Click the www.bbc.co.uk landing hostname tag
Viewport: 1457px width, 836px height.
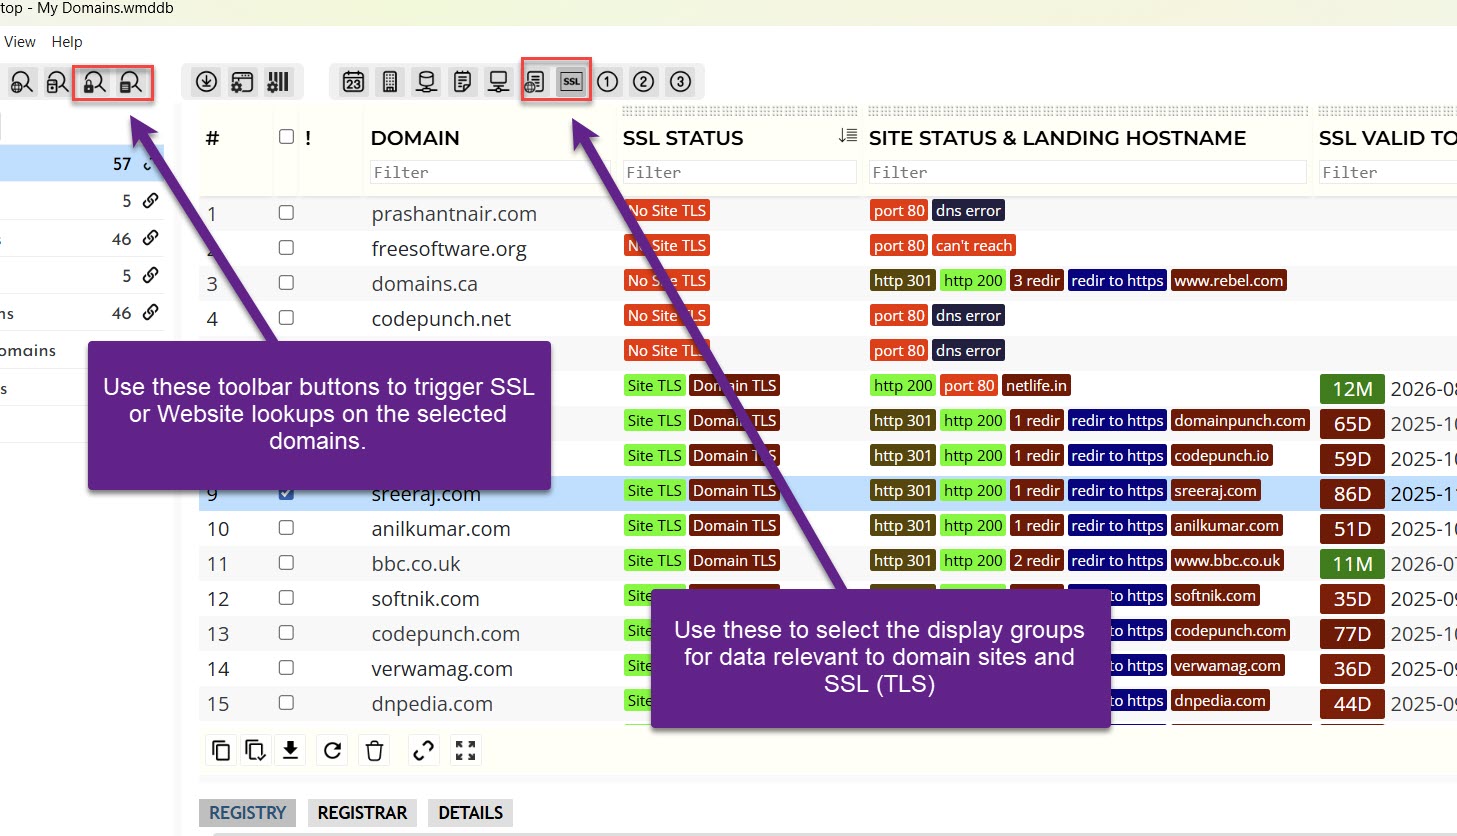coord(1227,561)
